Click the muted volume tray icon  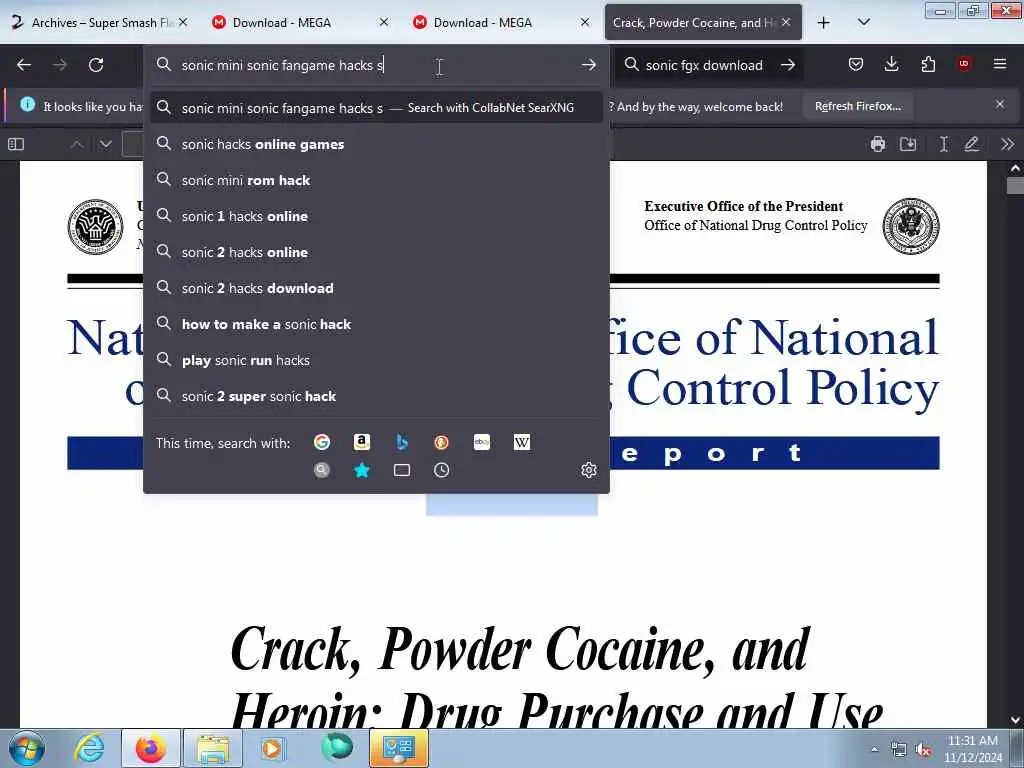tap(924, 750)
